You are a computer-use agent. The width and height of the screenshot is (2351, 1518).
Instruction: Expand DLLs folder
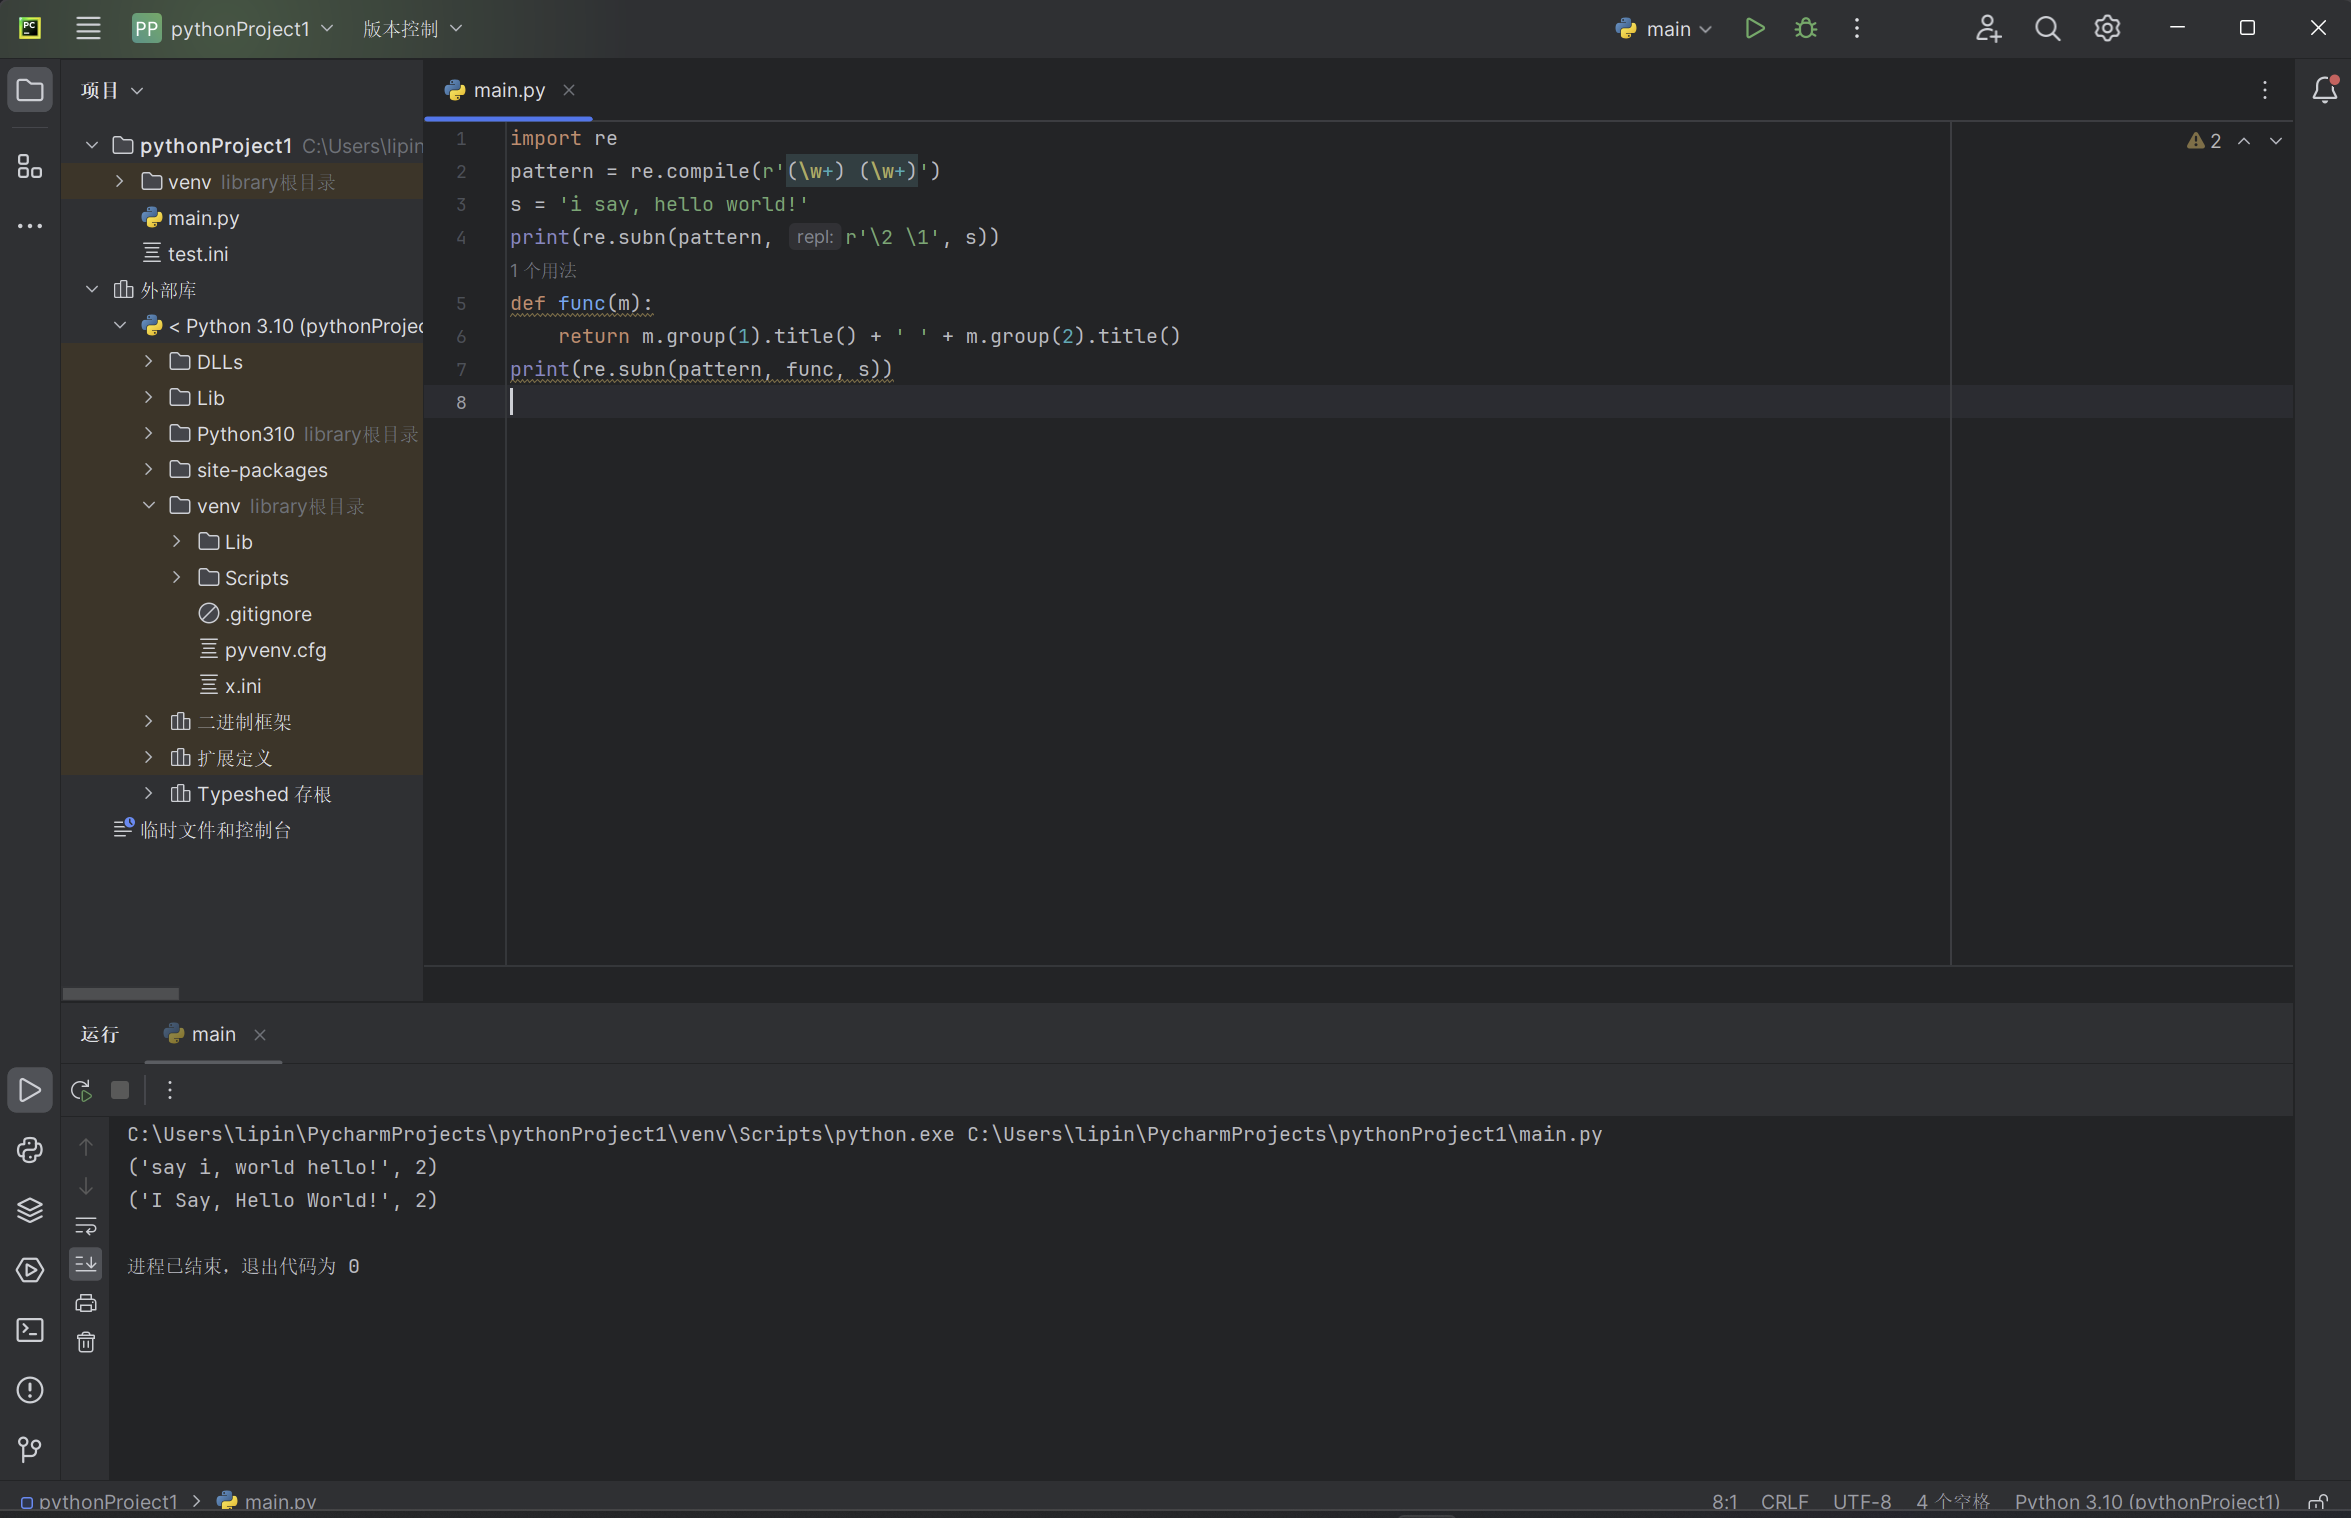coord(148,362)
